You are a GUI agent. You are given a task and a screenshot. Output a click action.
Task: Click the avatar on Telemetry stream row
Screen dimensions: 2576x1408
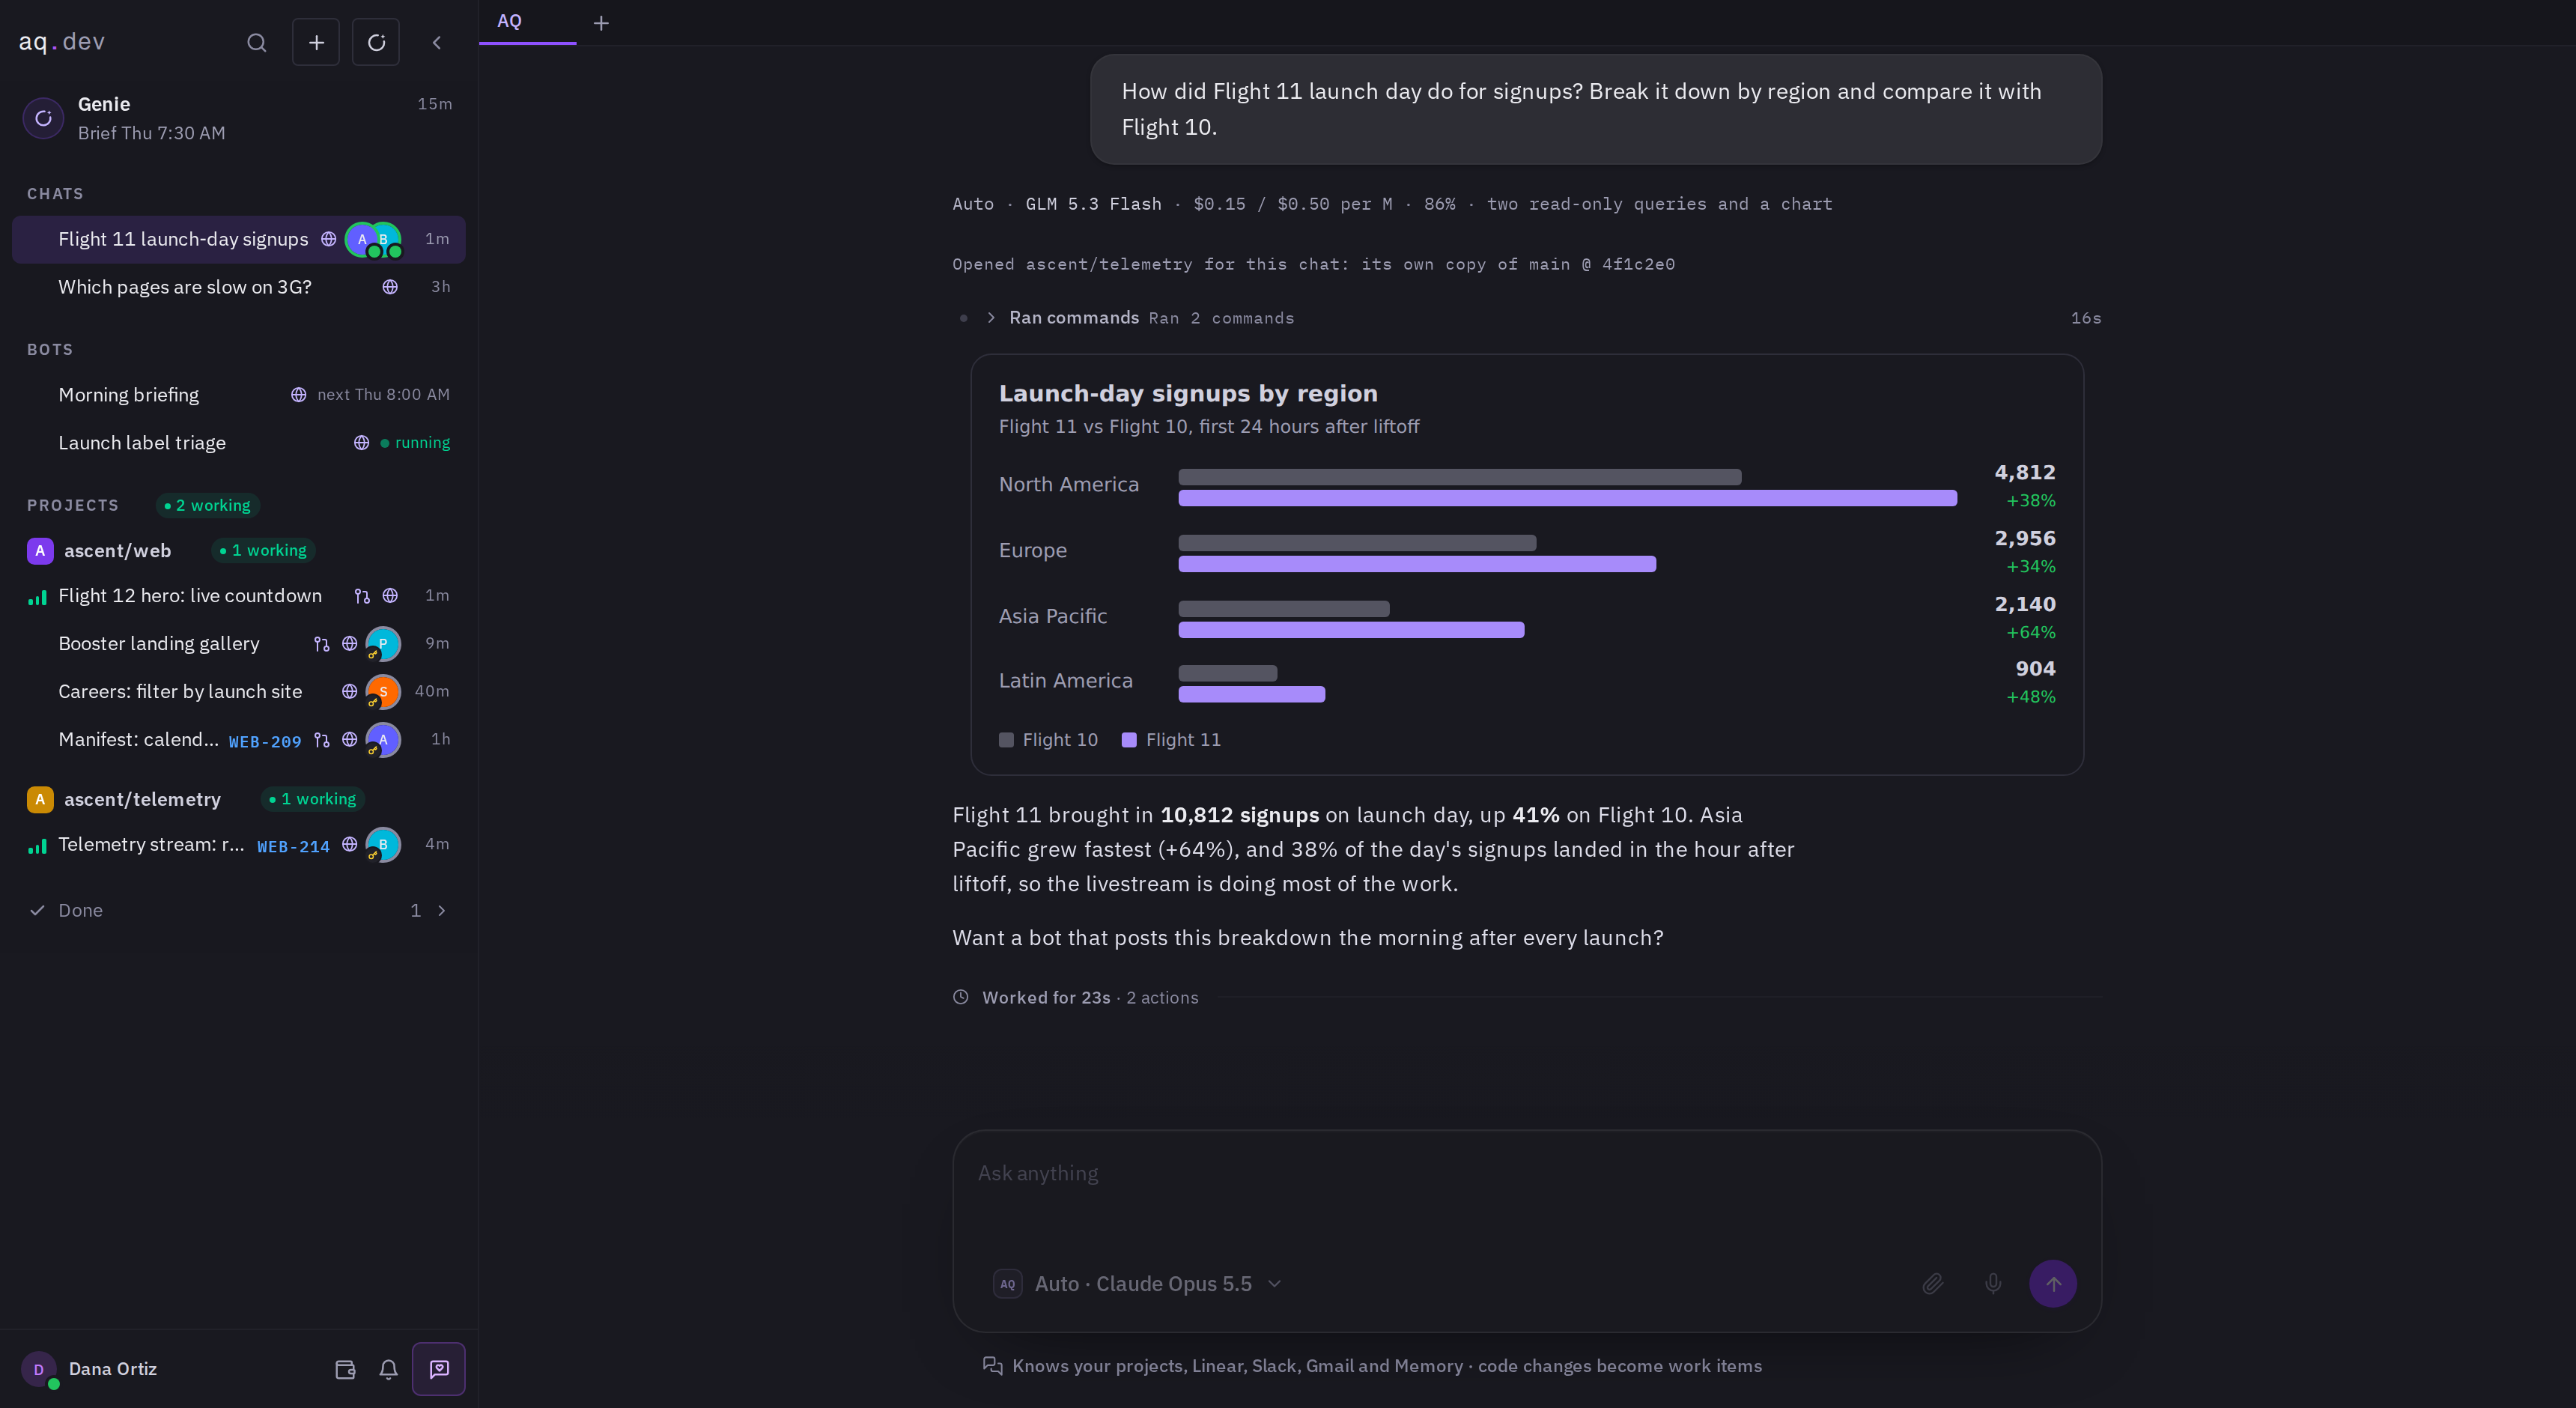click(383, 845)
